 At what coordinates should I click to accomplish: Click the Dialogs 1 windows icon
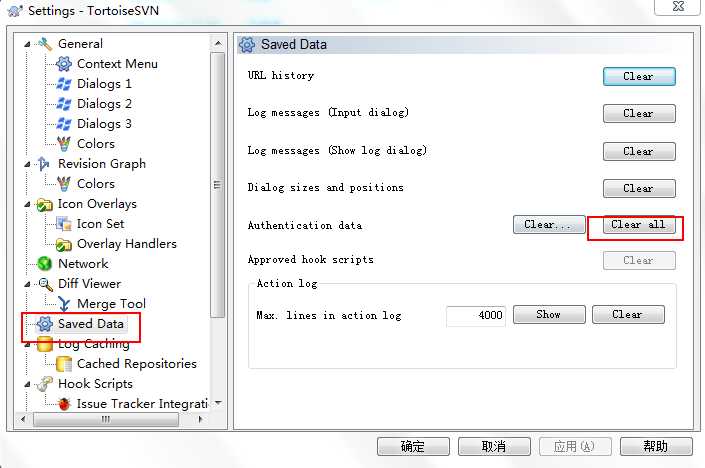coord(64,84)
